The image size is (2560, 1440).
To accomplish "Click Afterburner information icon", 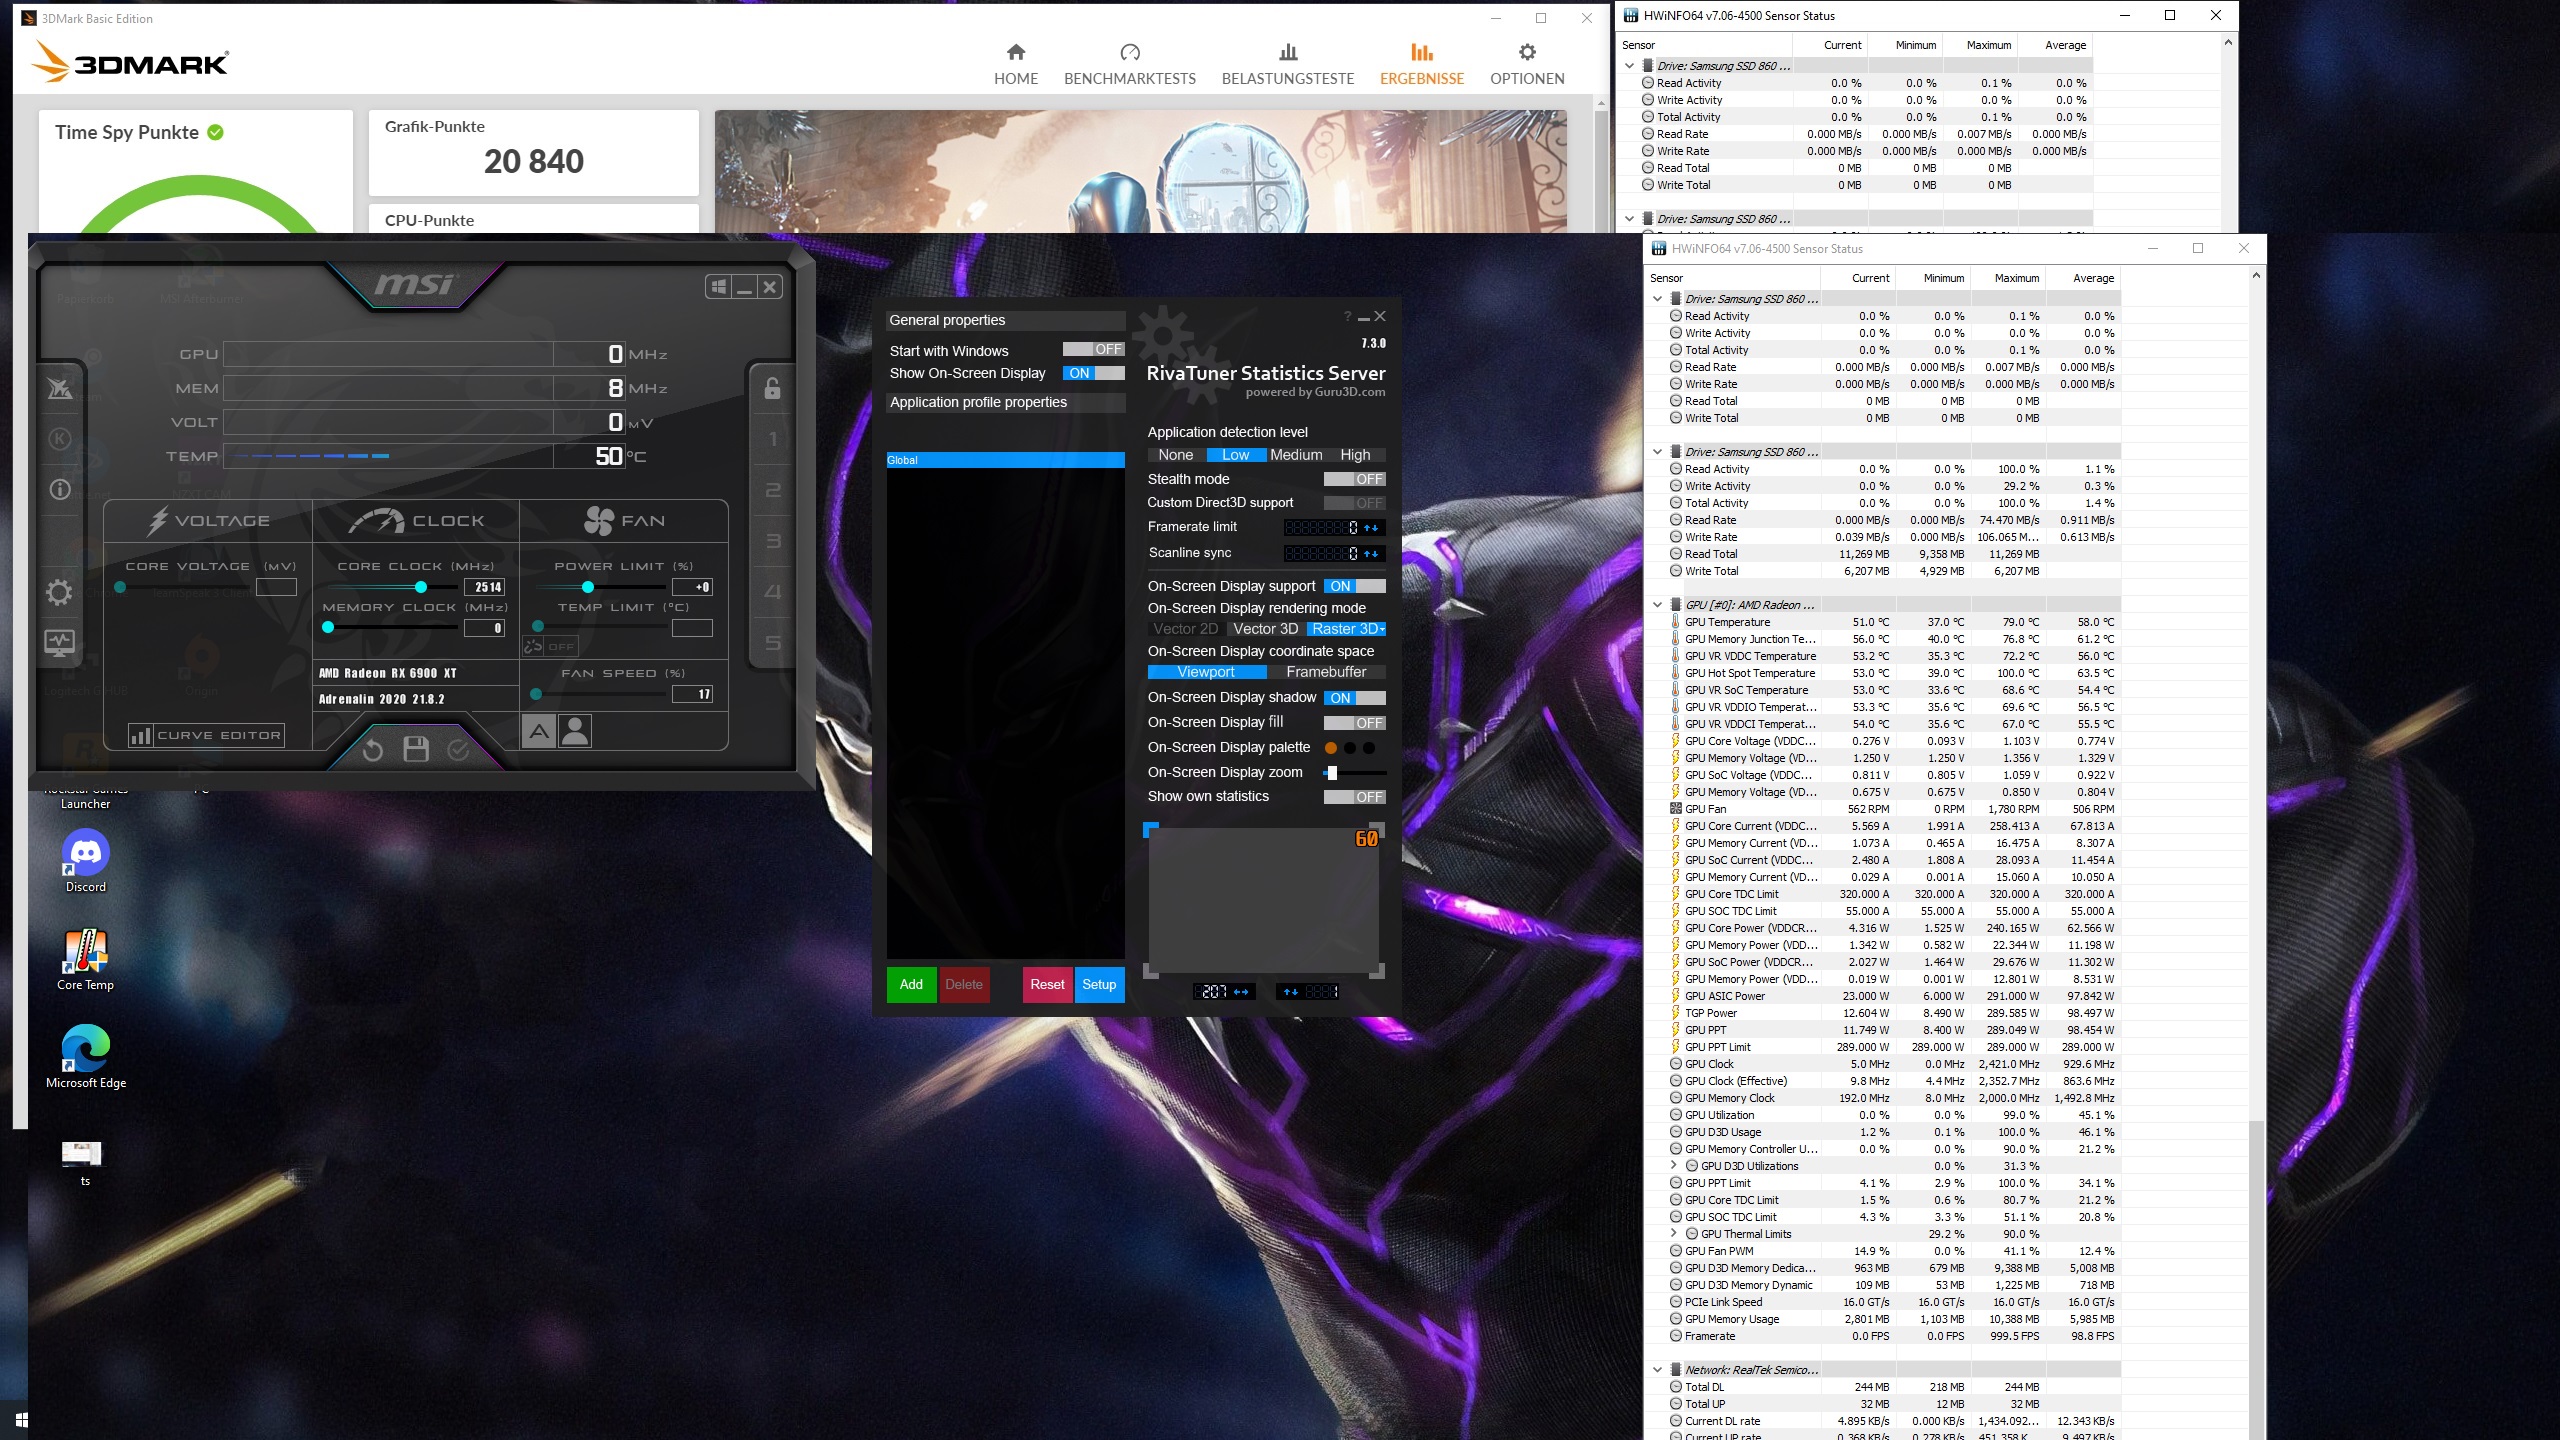I will pyautogui.click(x=60, y=489).
